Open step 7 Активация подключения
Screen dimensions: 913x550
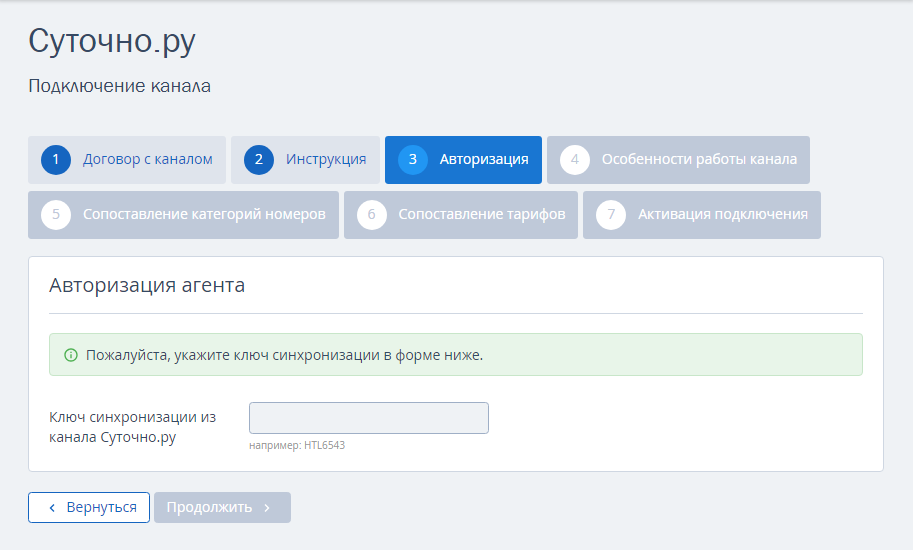[702, 215]
